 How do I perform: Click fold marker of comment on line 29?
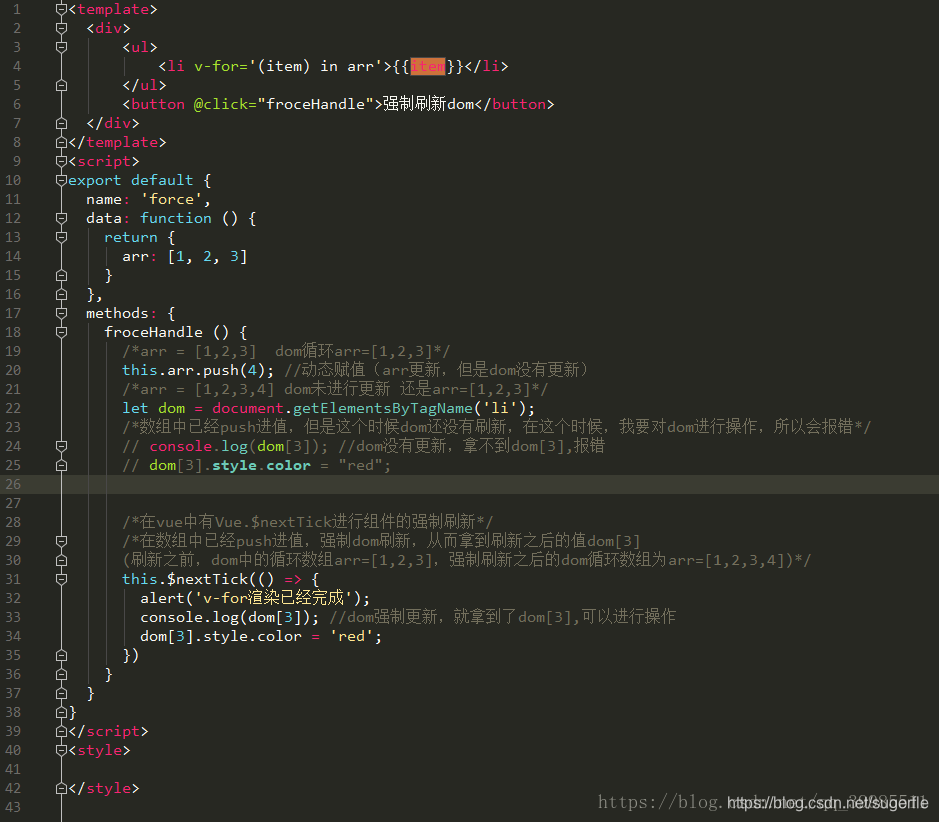point(61,541)
